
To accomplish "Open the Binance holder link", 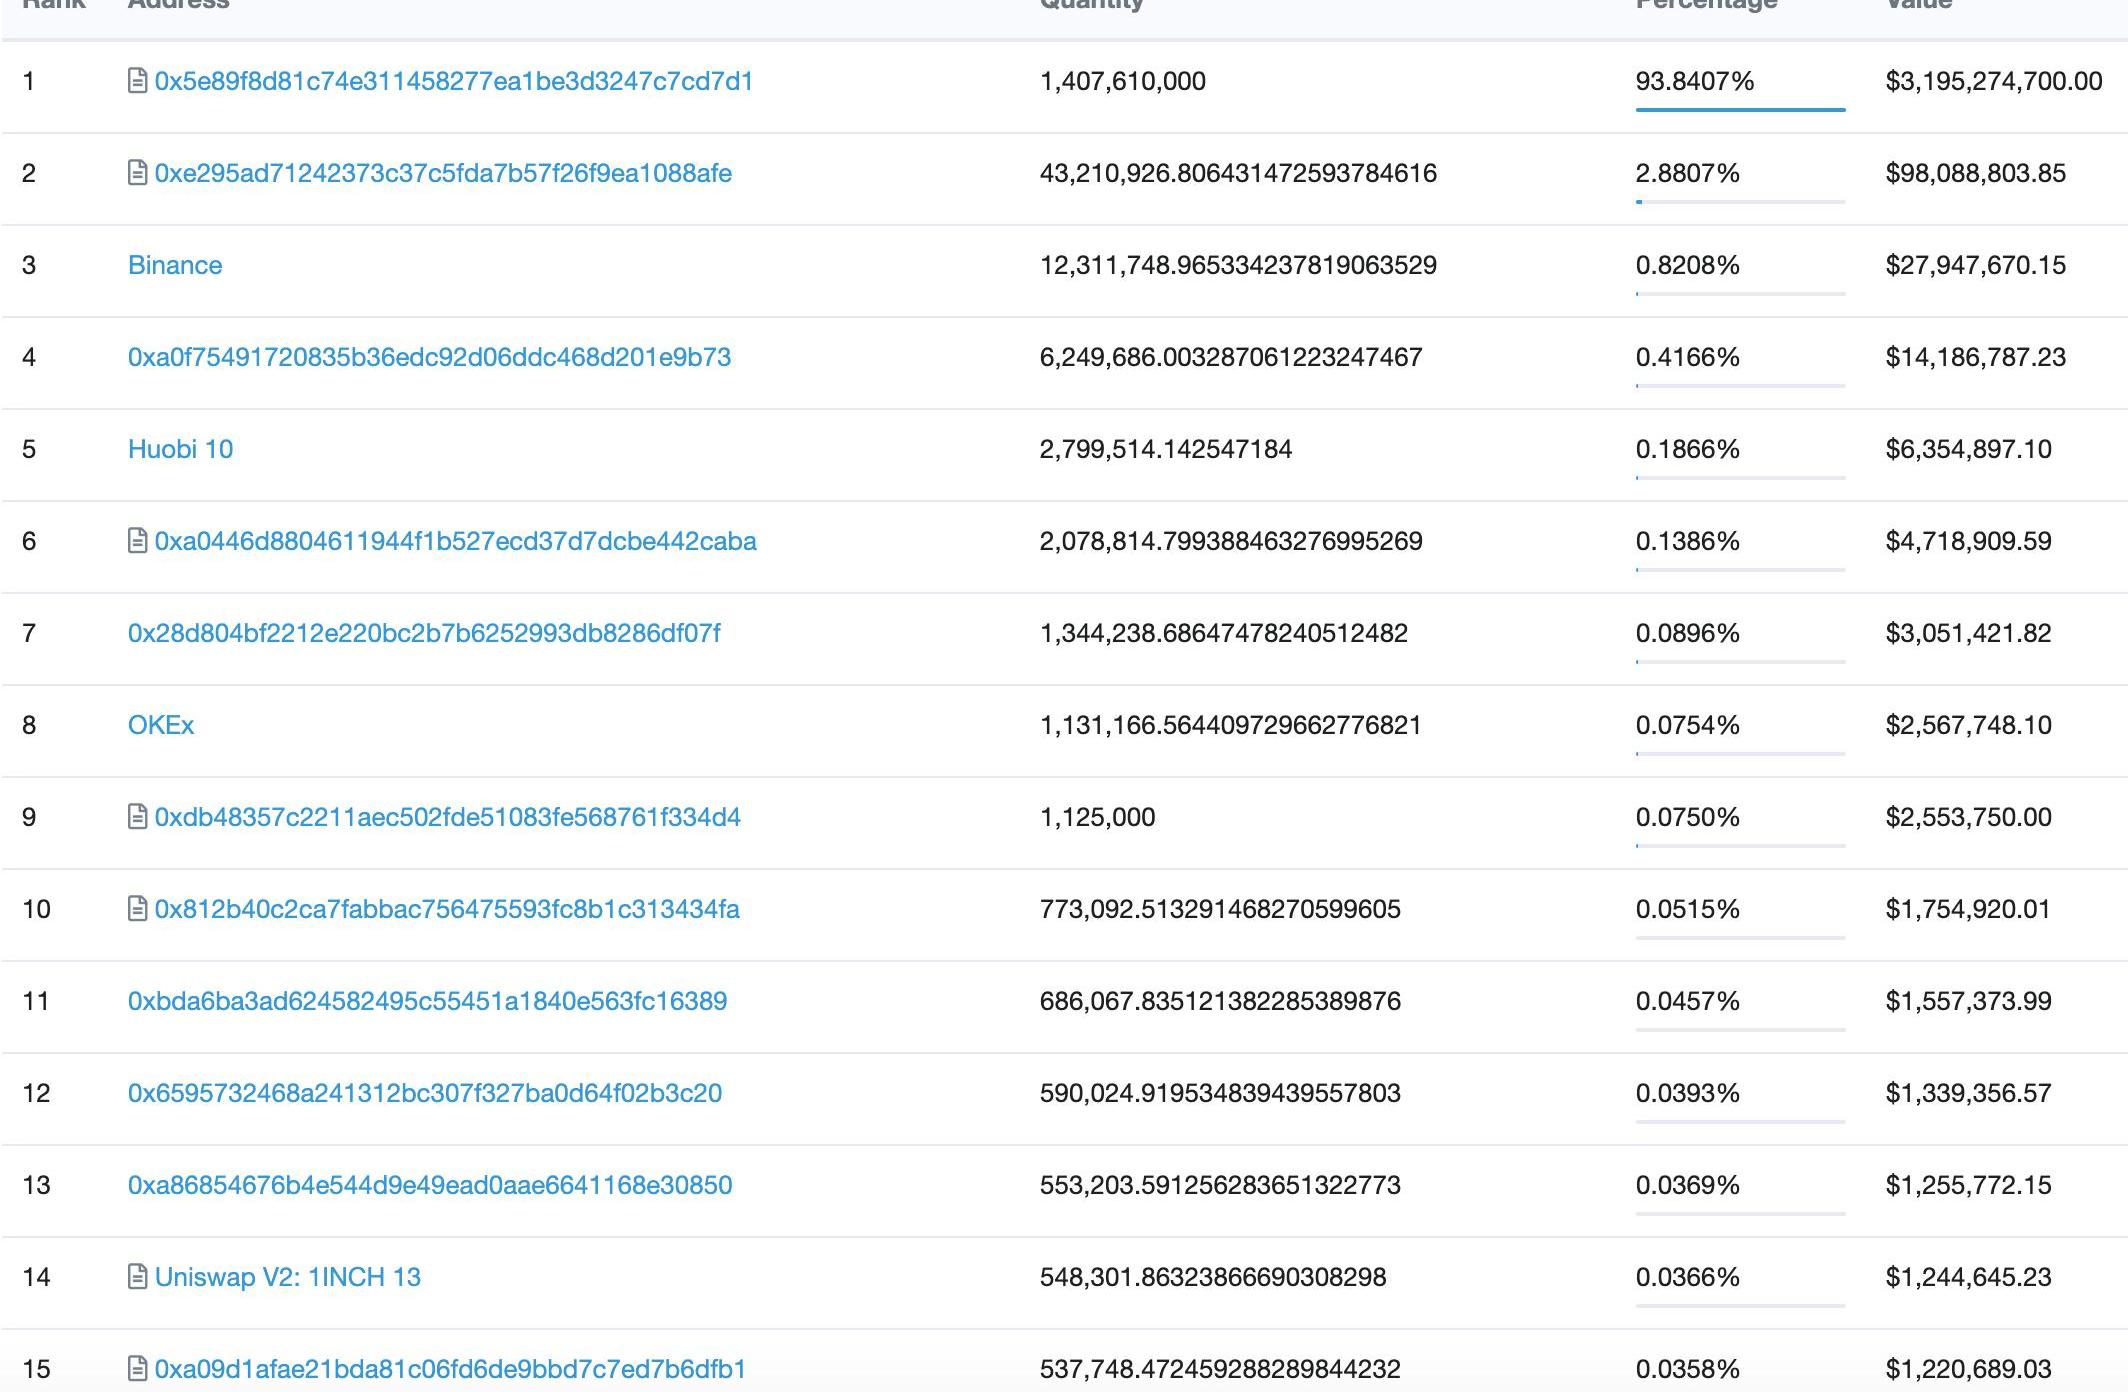I will tap(175, 265).
